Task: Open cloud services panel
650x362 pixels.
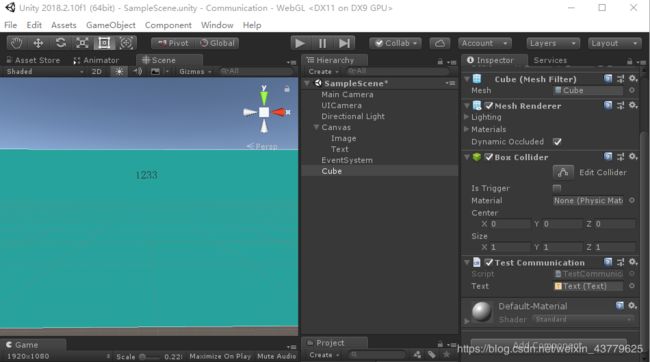Action: coord(440,43)
